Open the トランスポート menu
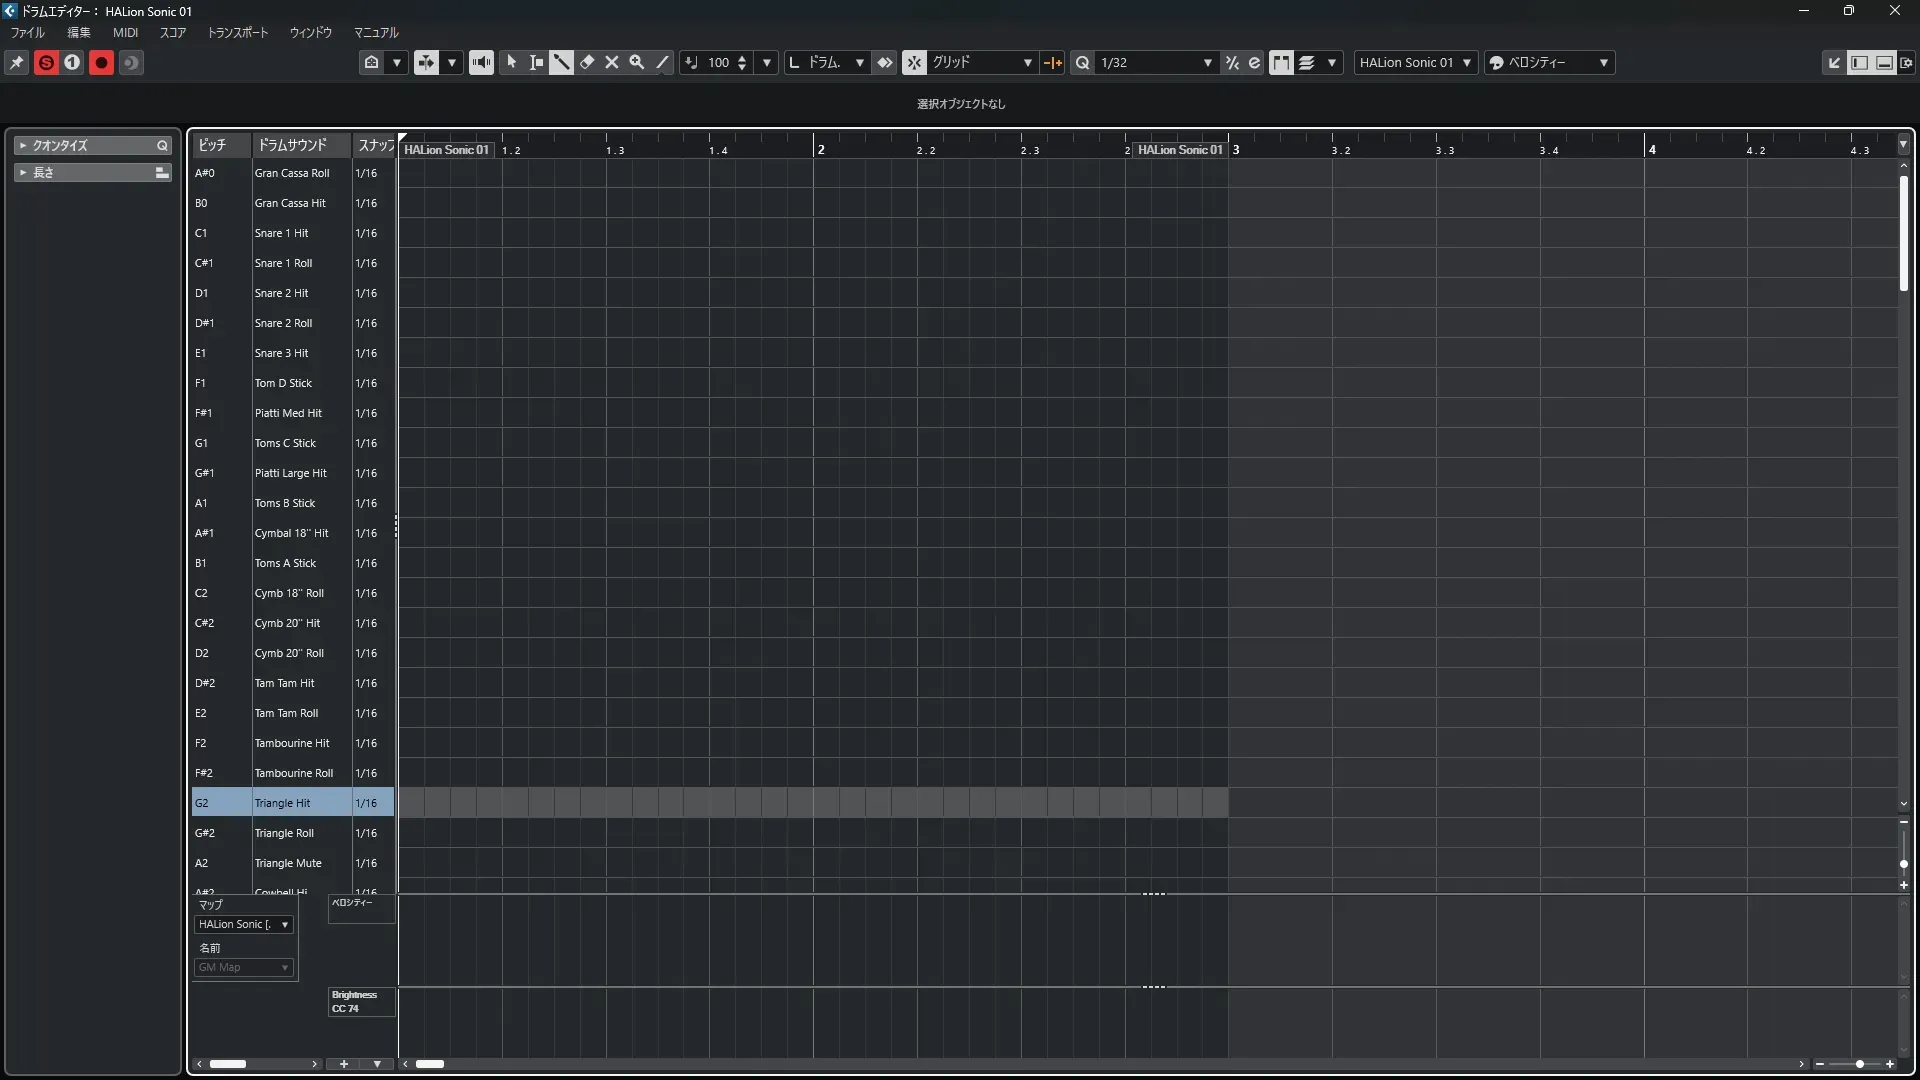Image resolution: width=1920 pixels, height=1080 pixels. (237, 32)
